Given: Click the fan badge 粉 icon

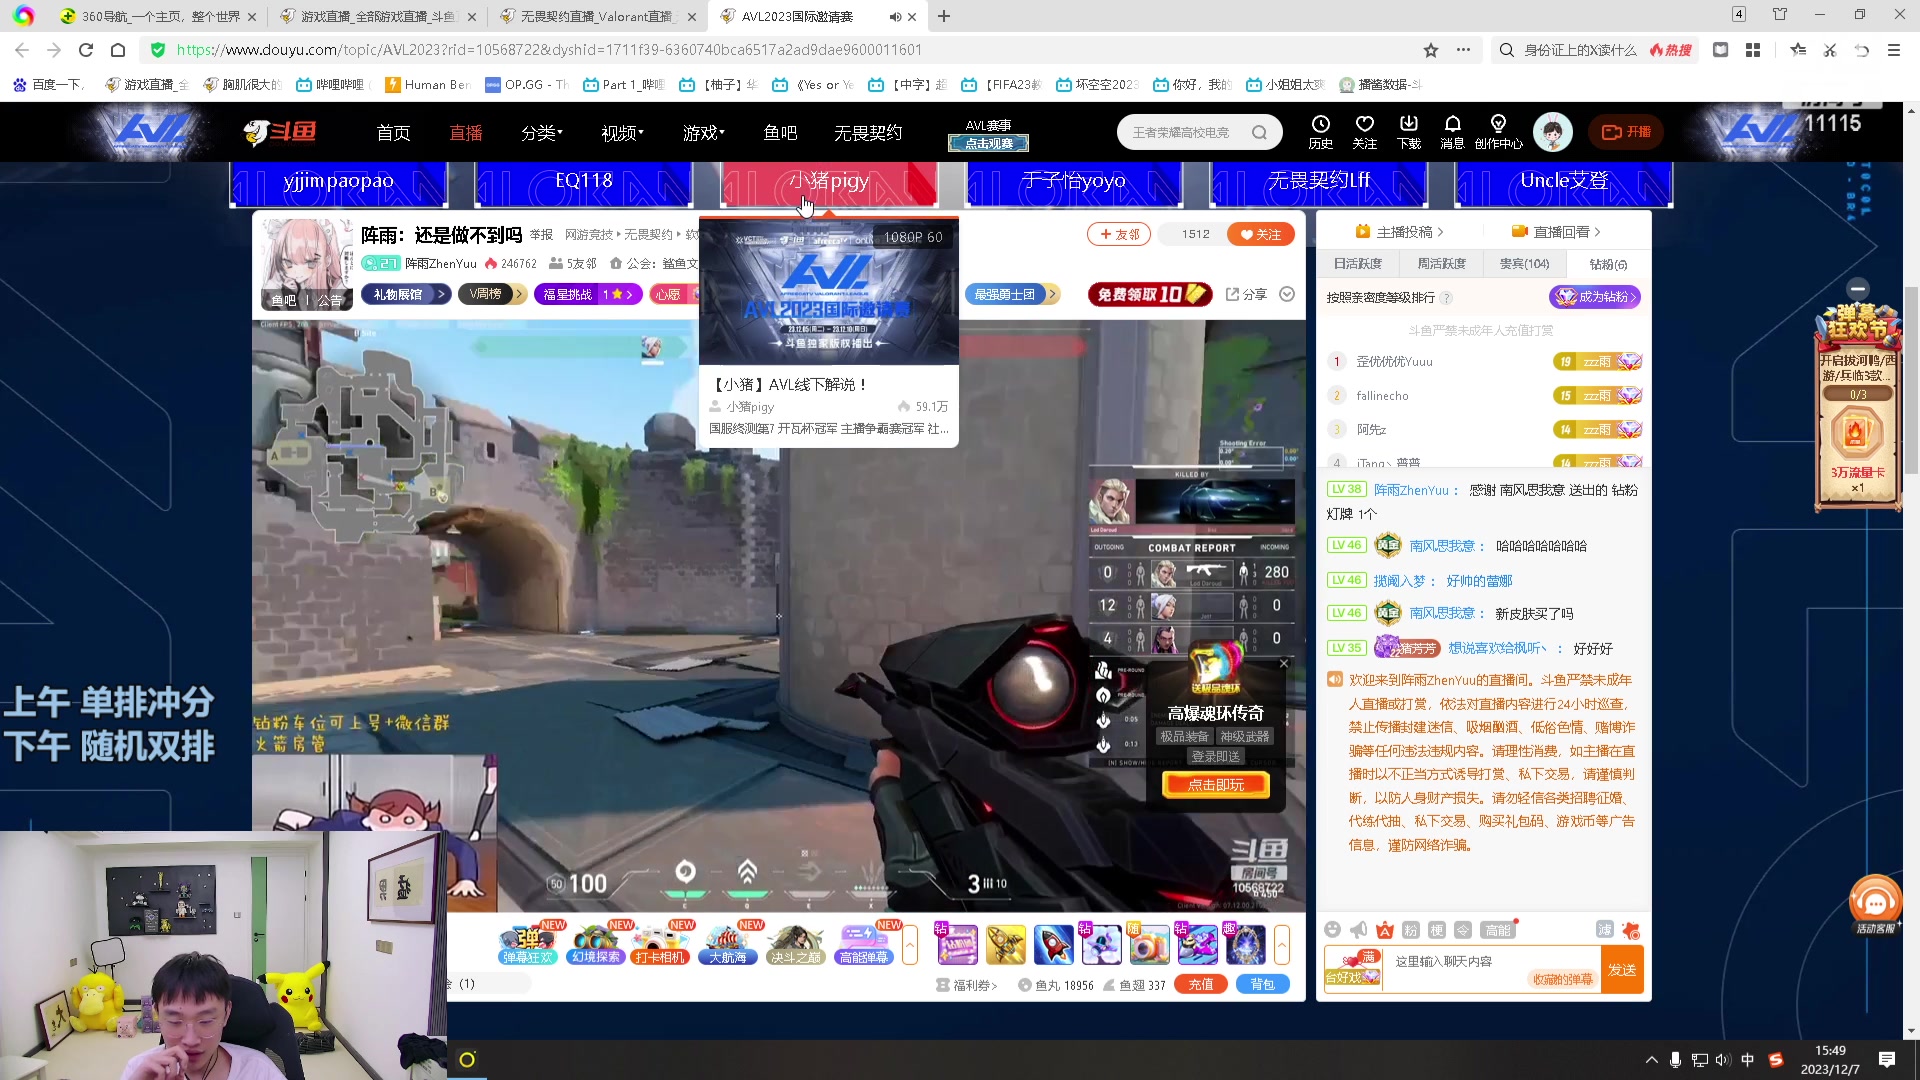Looking at the screenshot, I should pos(1410,930).
